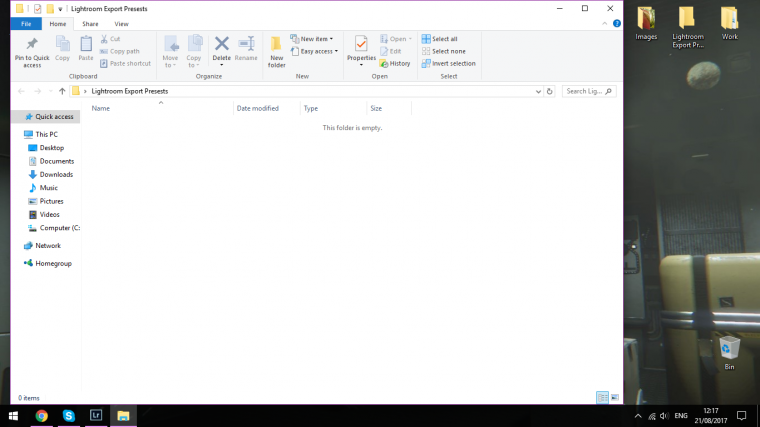Viewport: 760px width, 427px height.
Task: Go up one folder level
Action: coord(62,91)
